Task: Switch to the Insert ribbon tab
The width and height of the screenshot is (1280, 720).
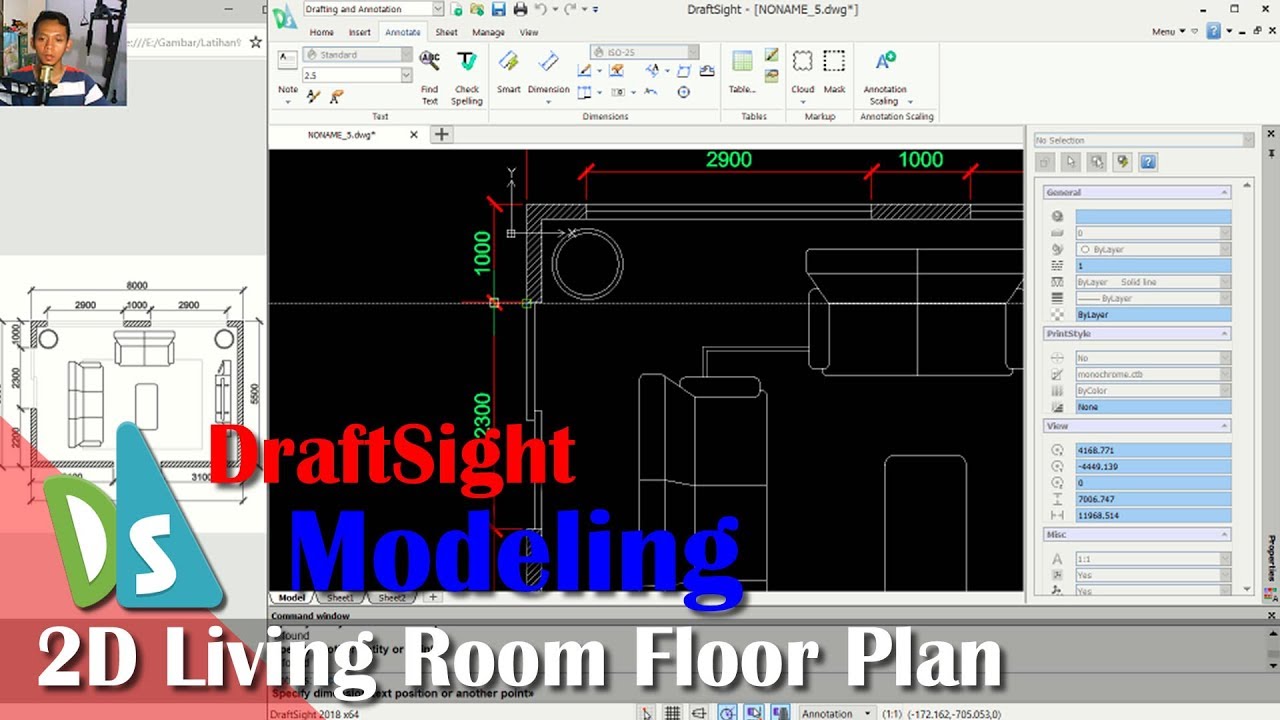Action: click(x=360, y=32)
